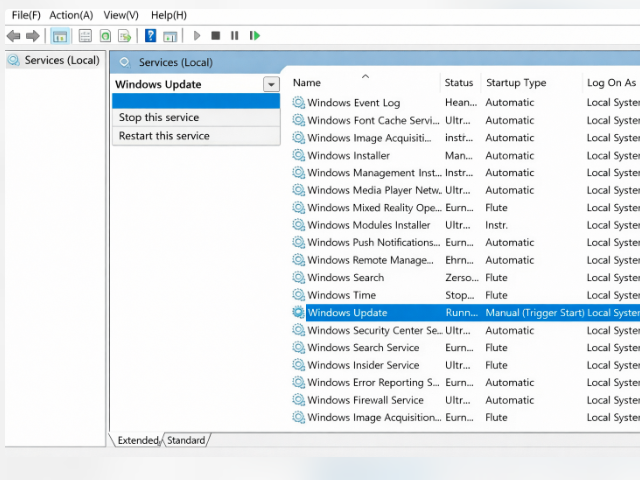This screenshot has width=640, height=480.
Task: Open the File(F) menu
Action: (26, 15)
